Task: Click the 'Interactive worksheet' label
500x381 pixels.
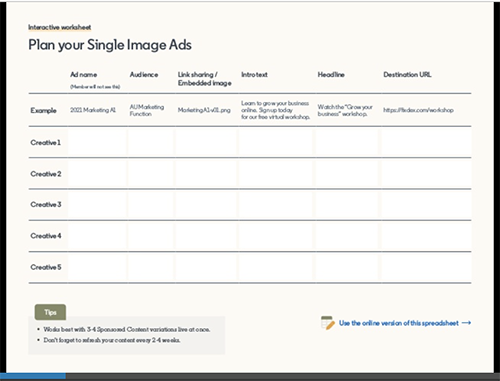Action: pos(60,27)
